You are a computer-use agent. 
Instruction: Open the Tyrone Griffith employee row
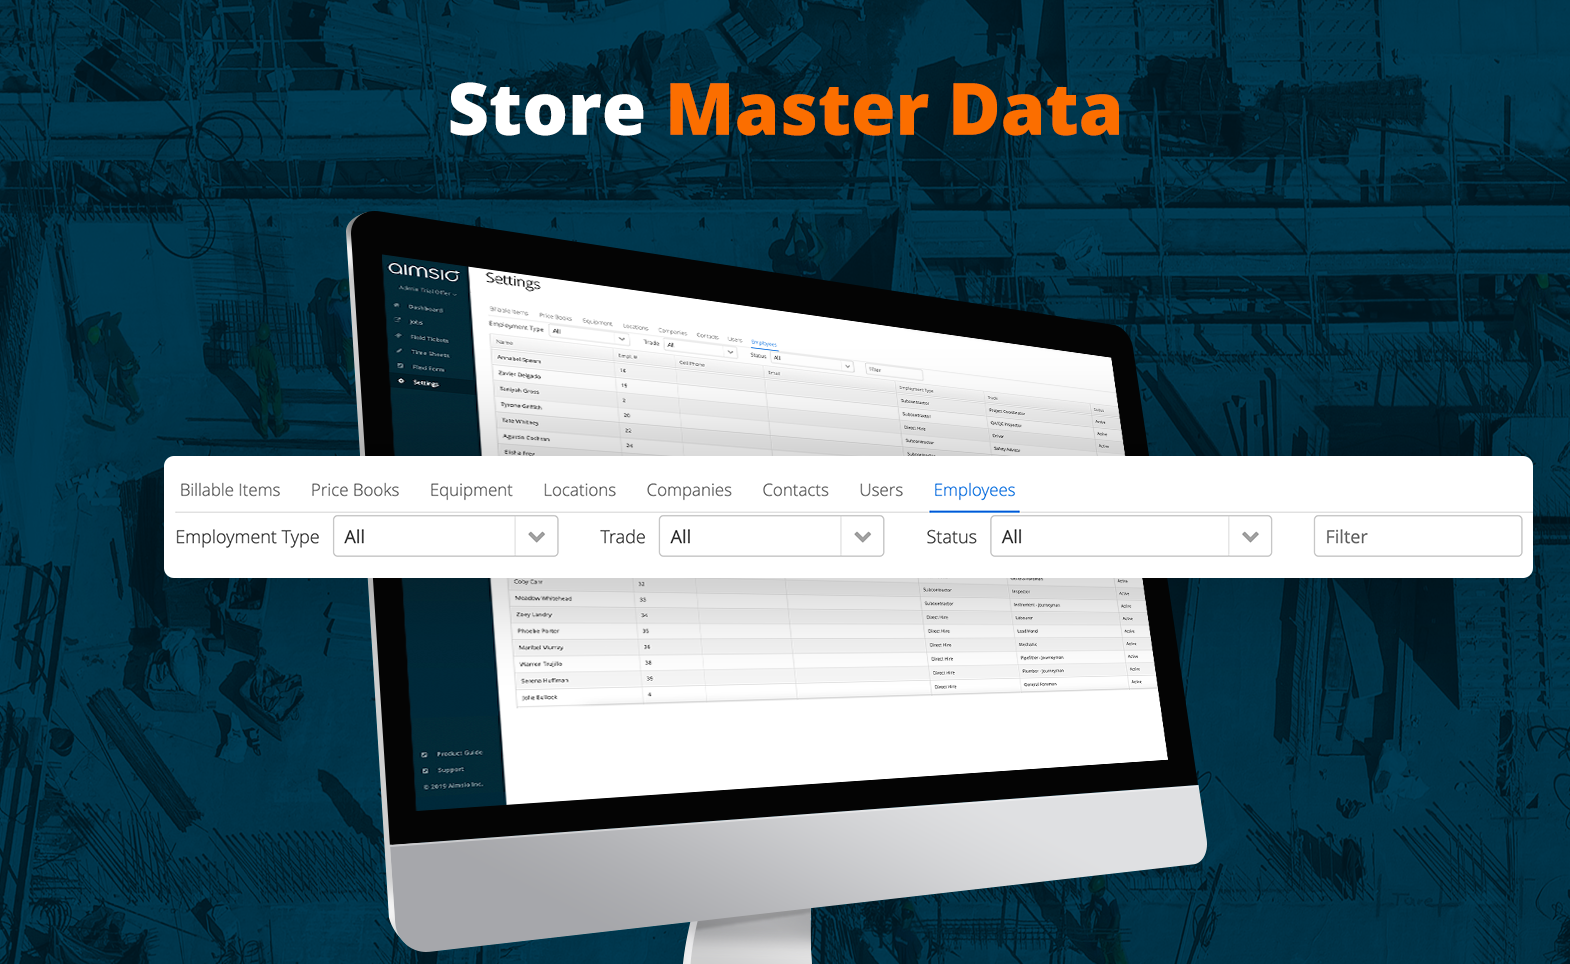click(522, 406)
